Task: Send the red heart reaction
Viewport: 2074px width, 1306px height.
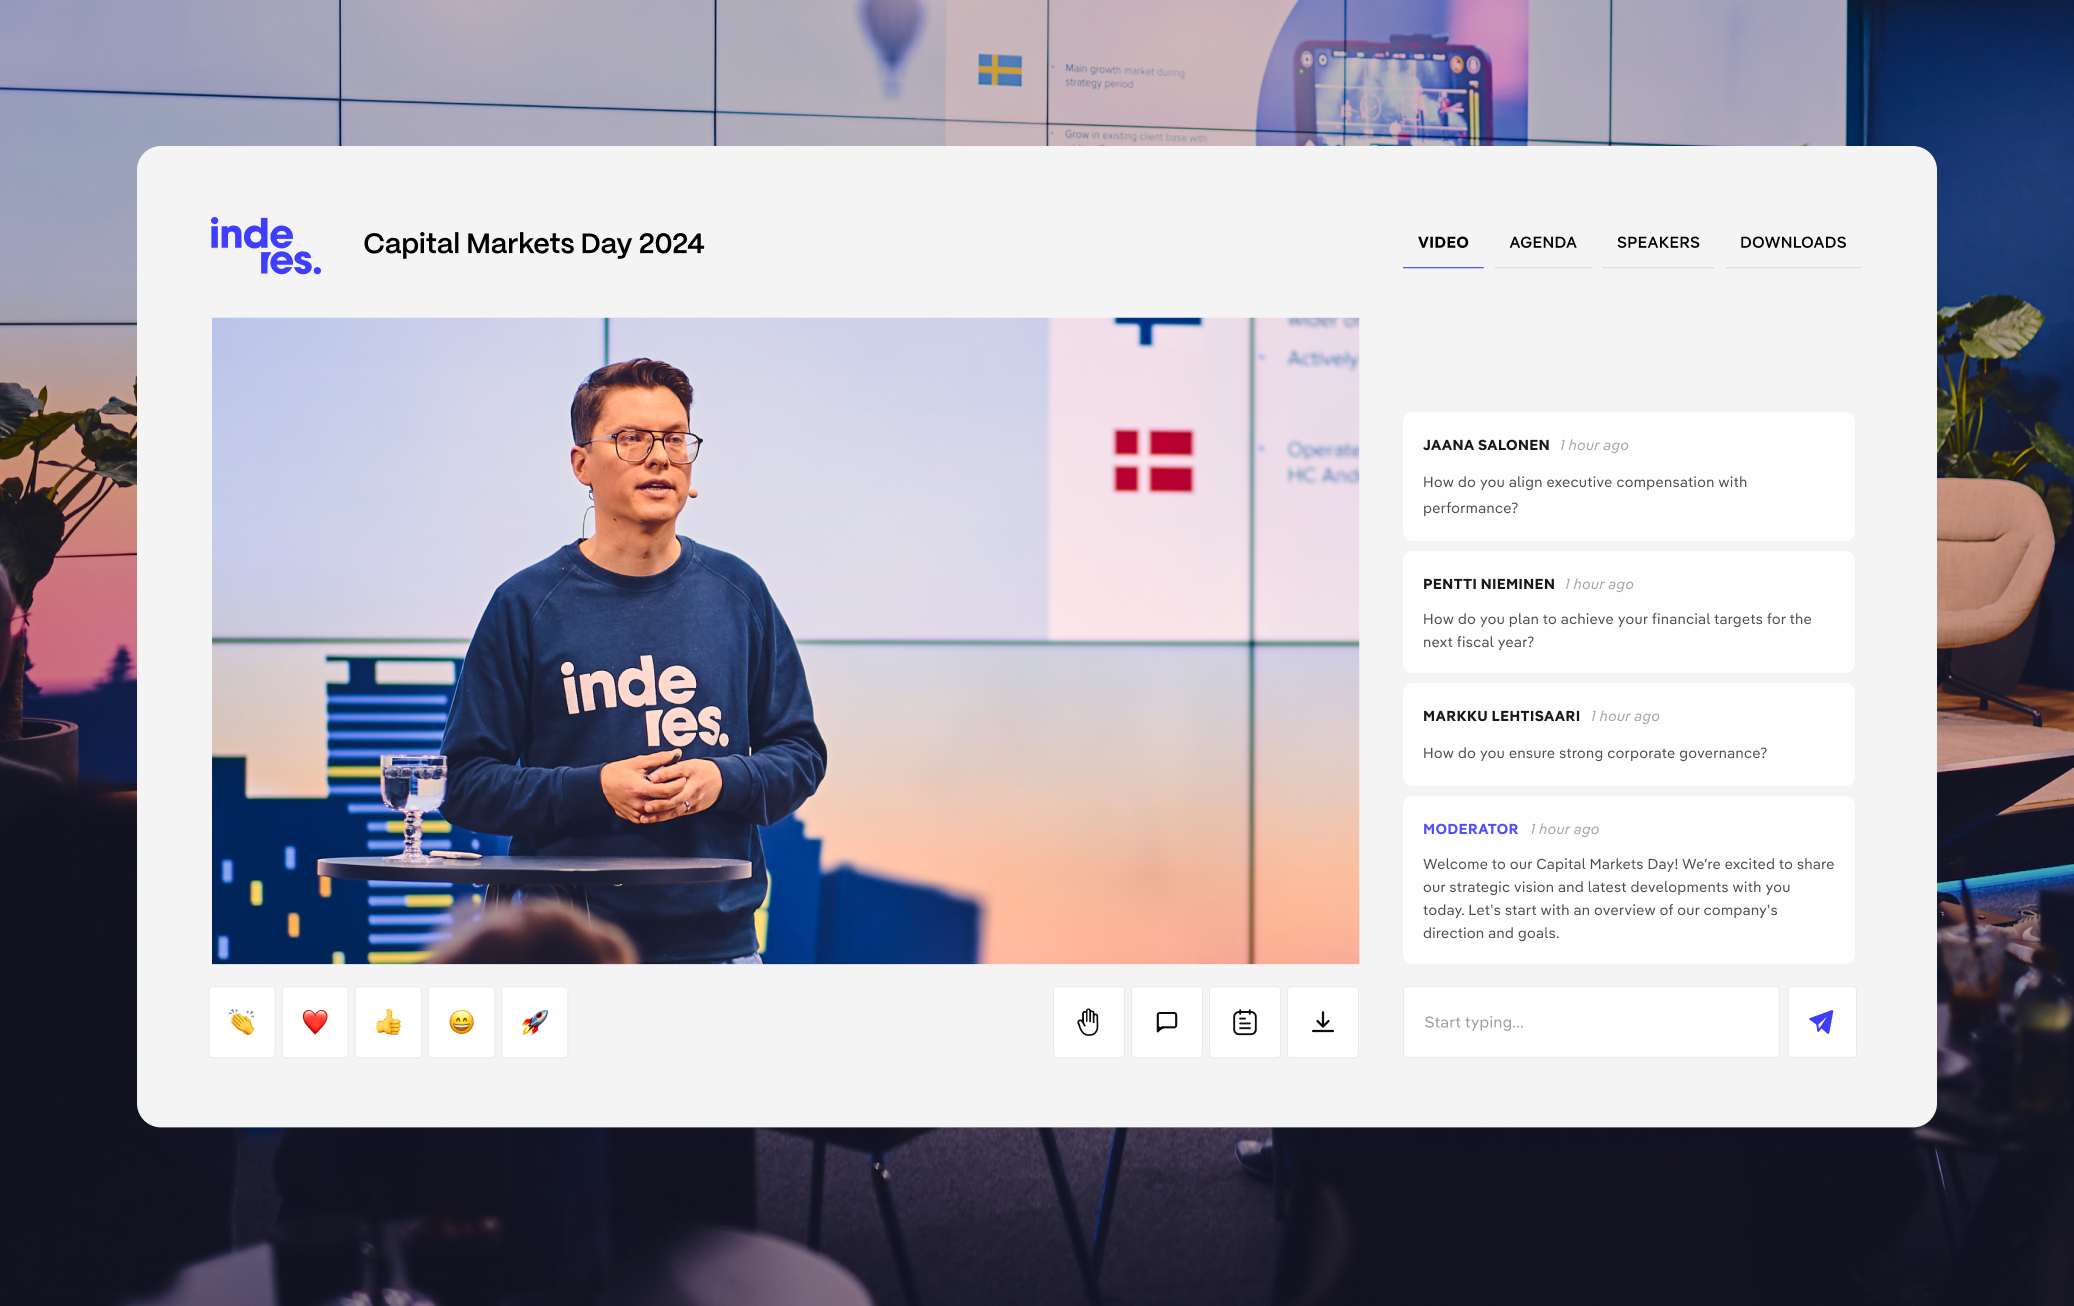Action: (315, 1022)
